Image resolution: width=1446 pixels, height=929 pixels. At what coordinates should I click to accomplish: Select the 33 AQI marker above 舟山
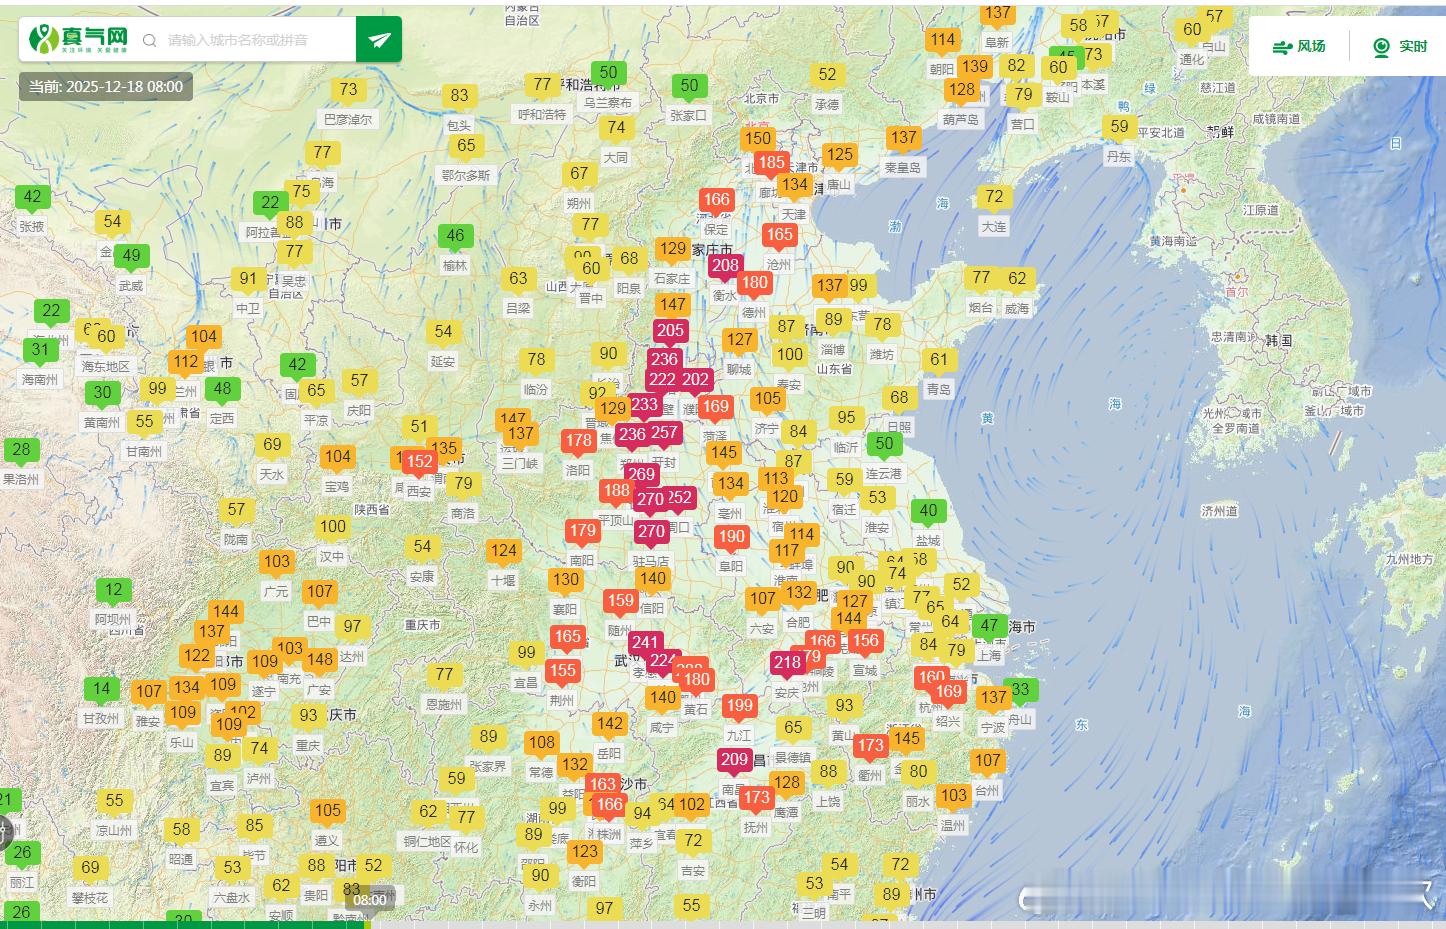1020,690
